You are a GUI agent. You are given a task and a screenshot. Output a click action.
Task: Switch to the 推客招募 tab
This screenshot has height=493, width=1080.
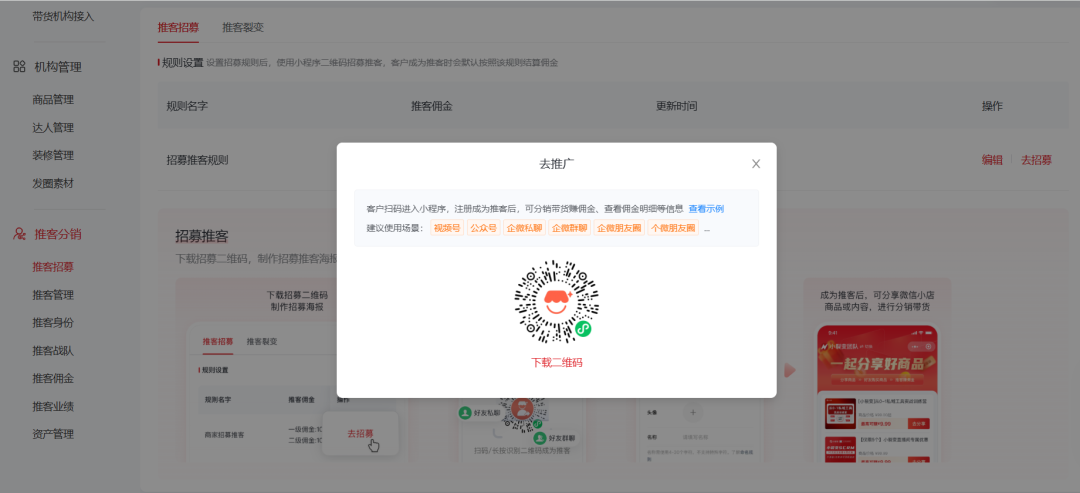(x=178, y=28)
